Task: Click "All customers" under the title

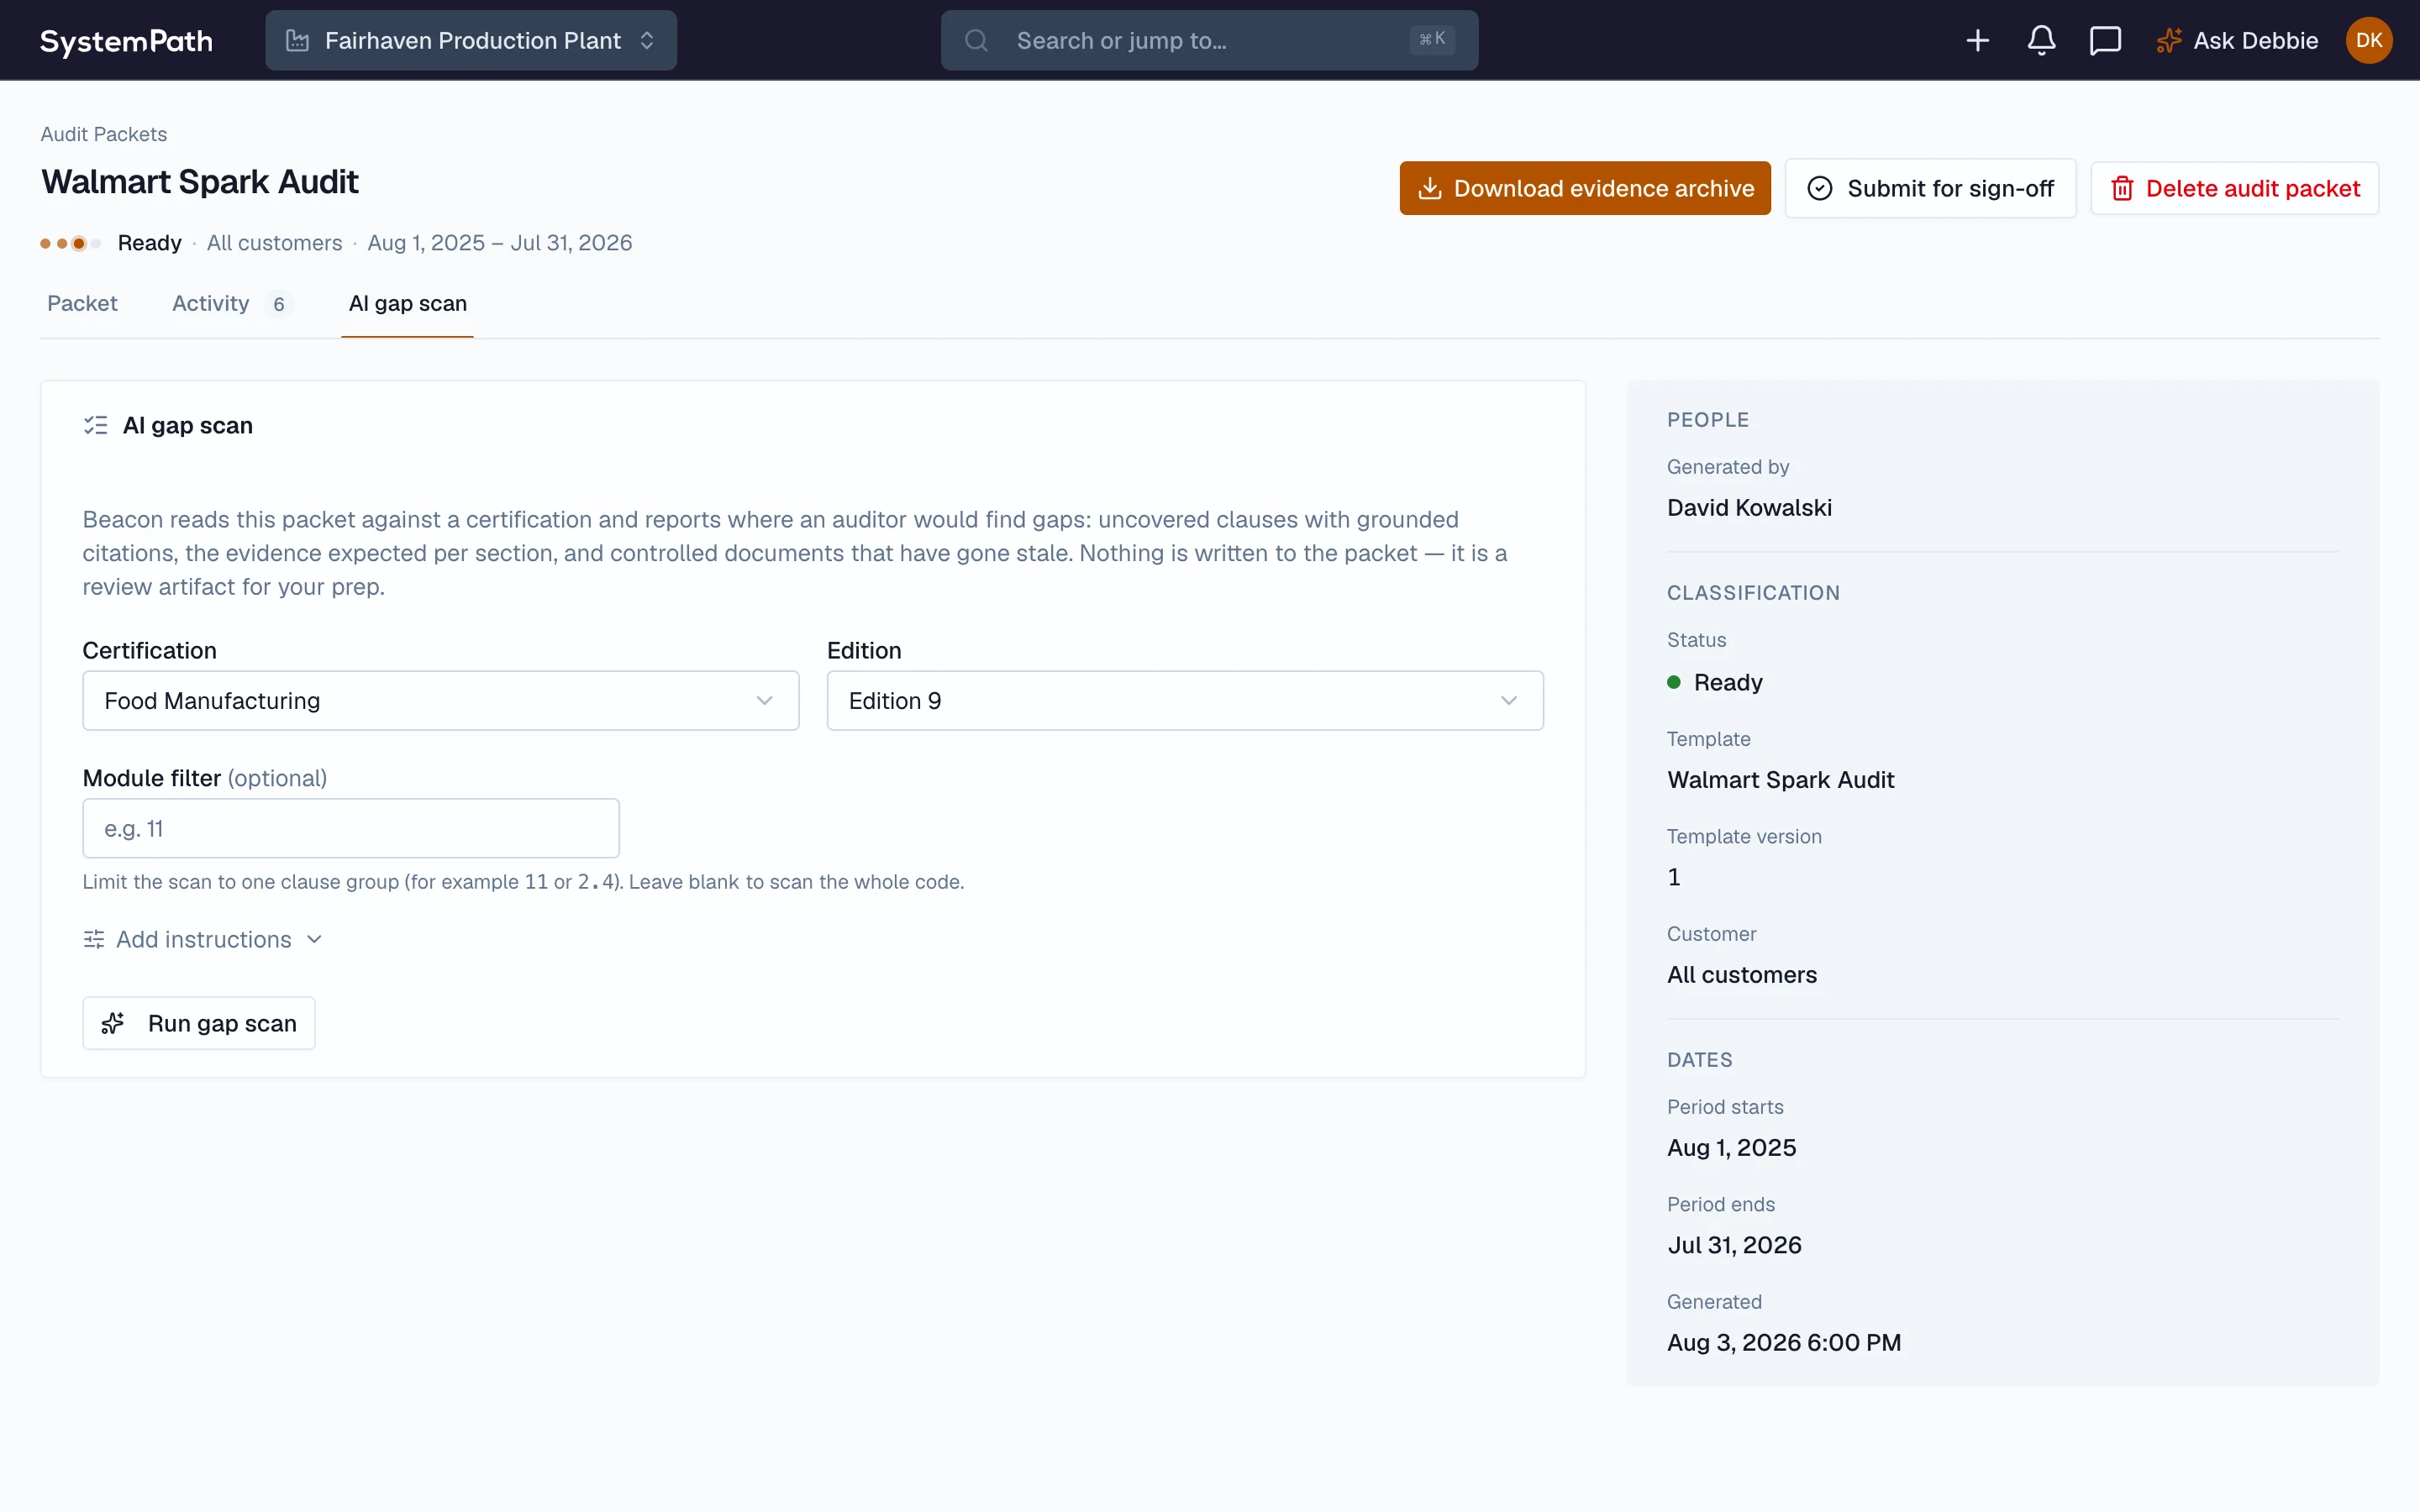Action: click(274, 243)
